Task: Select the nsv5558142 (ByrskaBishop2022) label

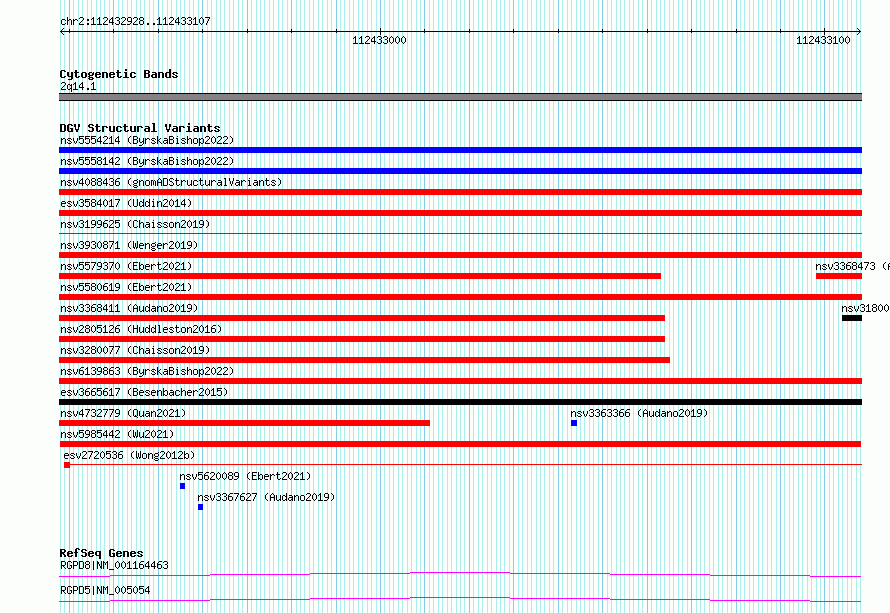Action: [147, 161]
